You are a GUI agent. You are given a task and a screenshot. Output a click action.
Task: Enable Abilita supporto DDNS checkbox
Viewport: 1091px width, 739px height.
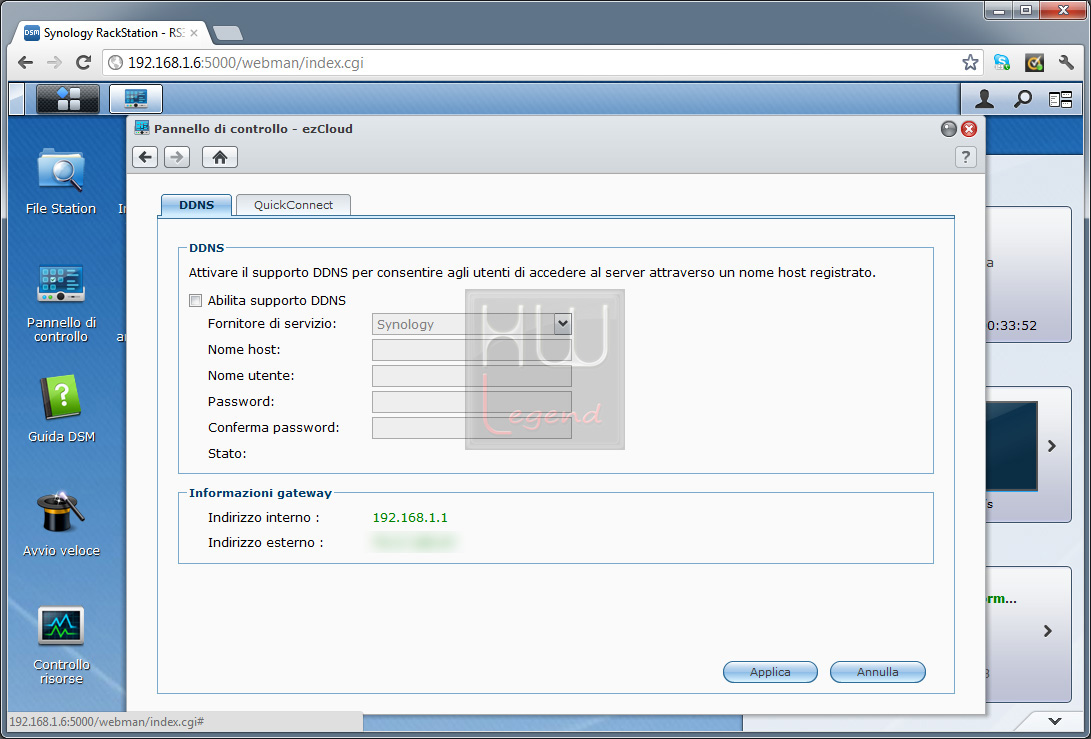pos(196,301)
